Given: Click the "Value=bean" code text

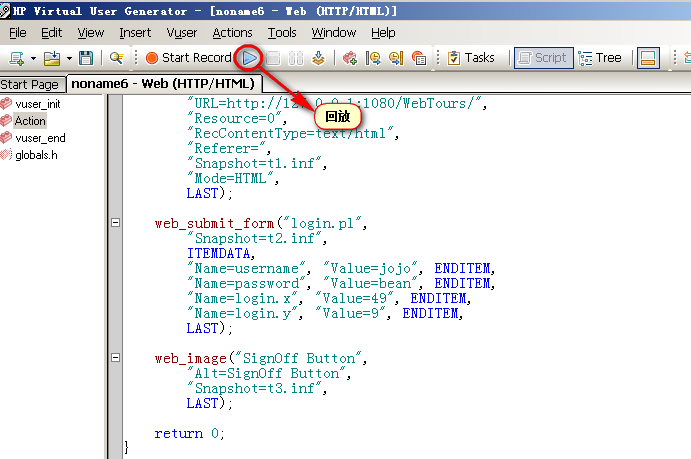Looking at the screenshot, I should click(x=370, y=283).
